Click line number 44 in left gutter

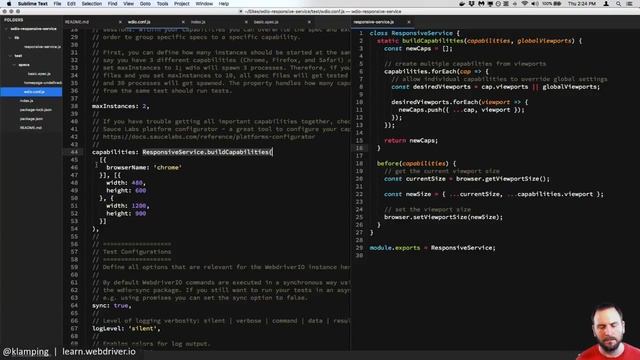pyautogui.click(x=74, y=152)
